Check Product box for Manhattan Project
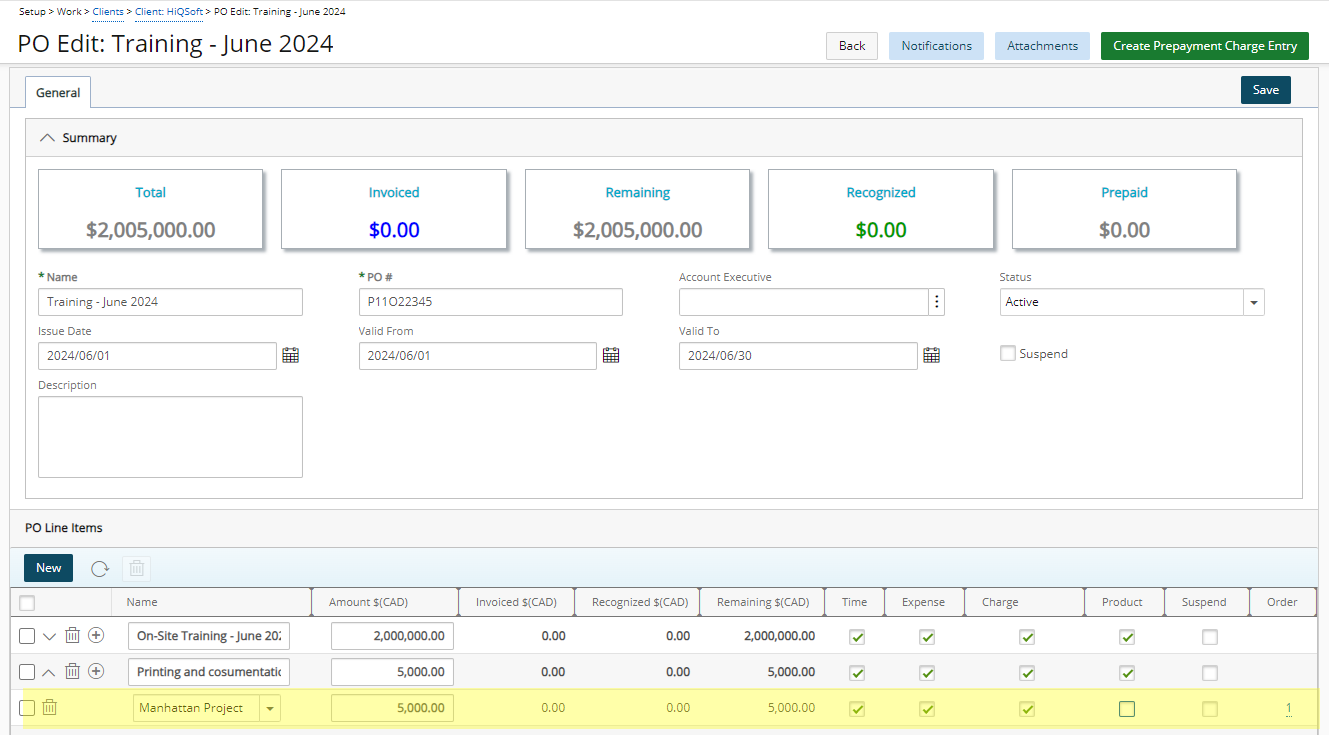This screenshot has height=735, width=1329. [1127, 709]
